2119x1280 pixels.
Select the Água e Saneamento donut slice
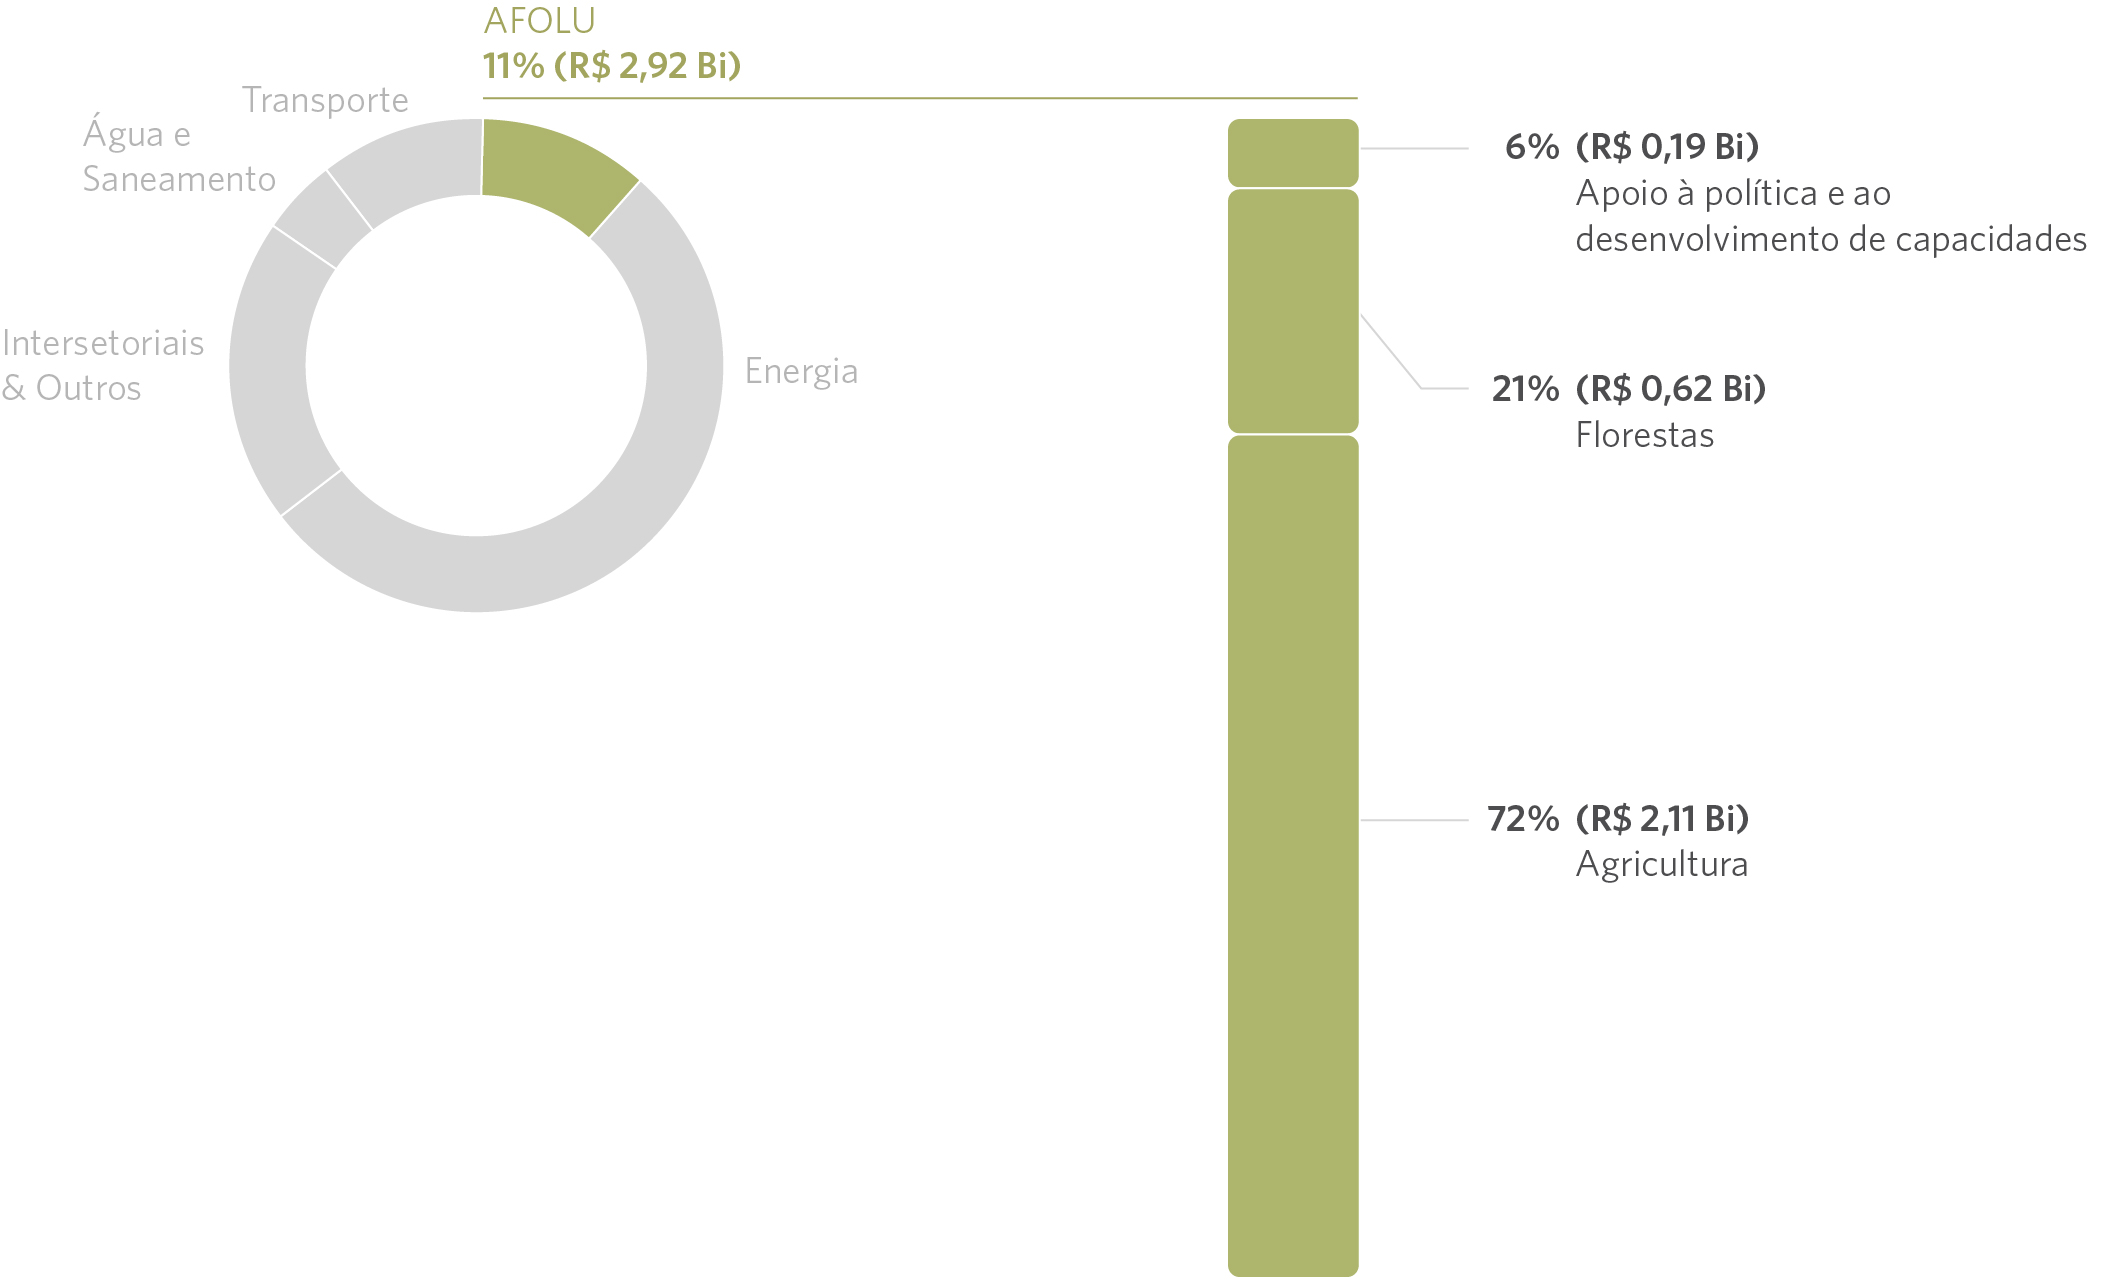[x=322, y=219]
